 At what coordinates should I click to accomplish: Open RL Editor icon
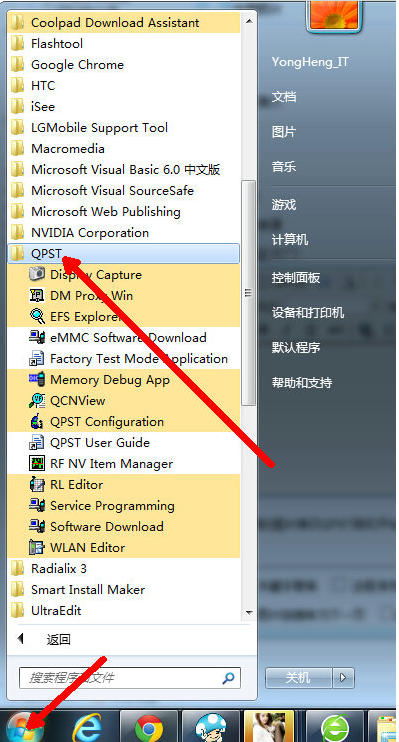click(36, 485)
